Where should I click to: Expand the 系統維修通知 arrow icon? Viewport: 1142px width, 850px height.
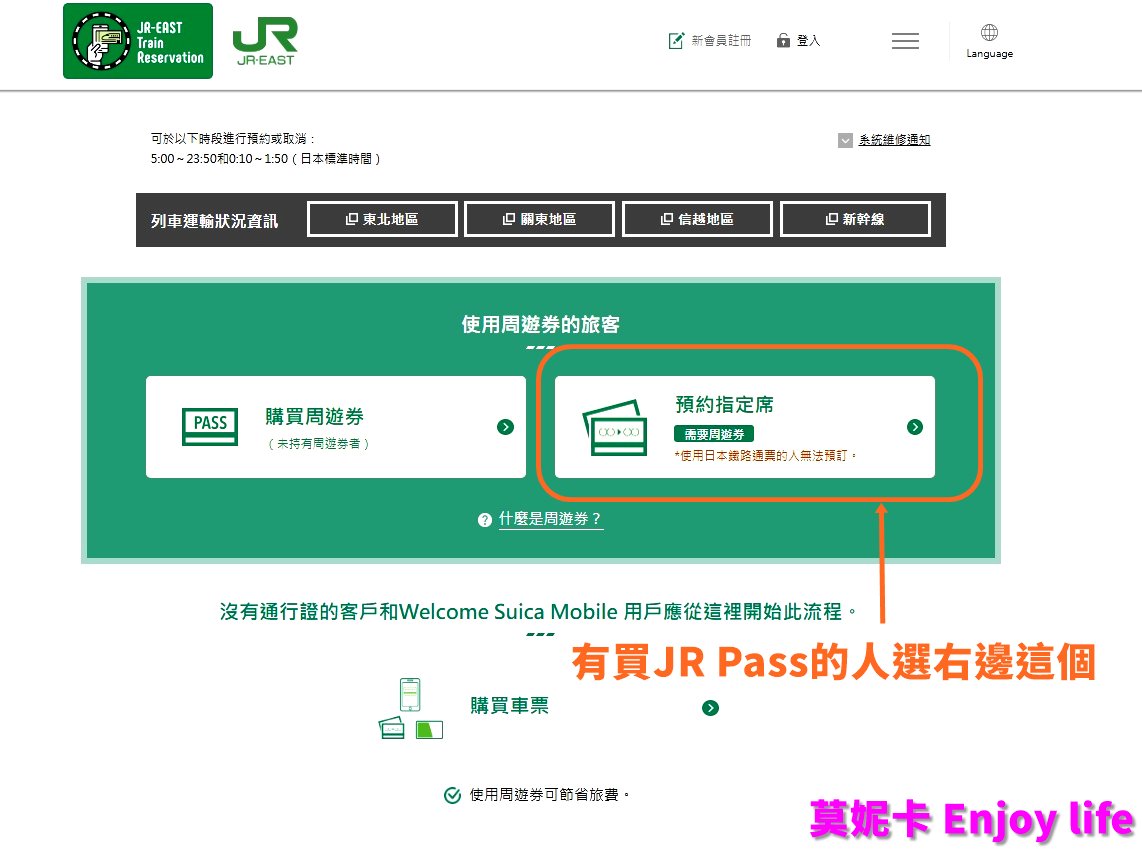pos(845,141)
